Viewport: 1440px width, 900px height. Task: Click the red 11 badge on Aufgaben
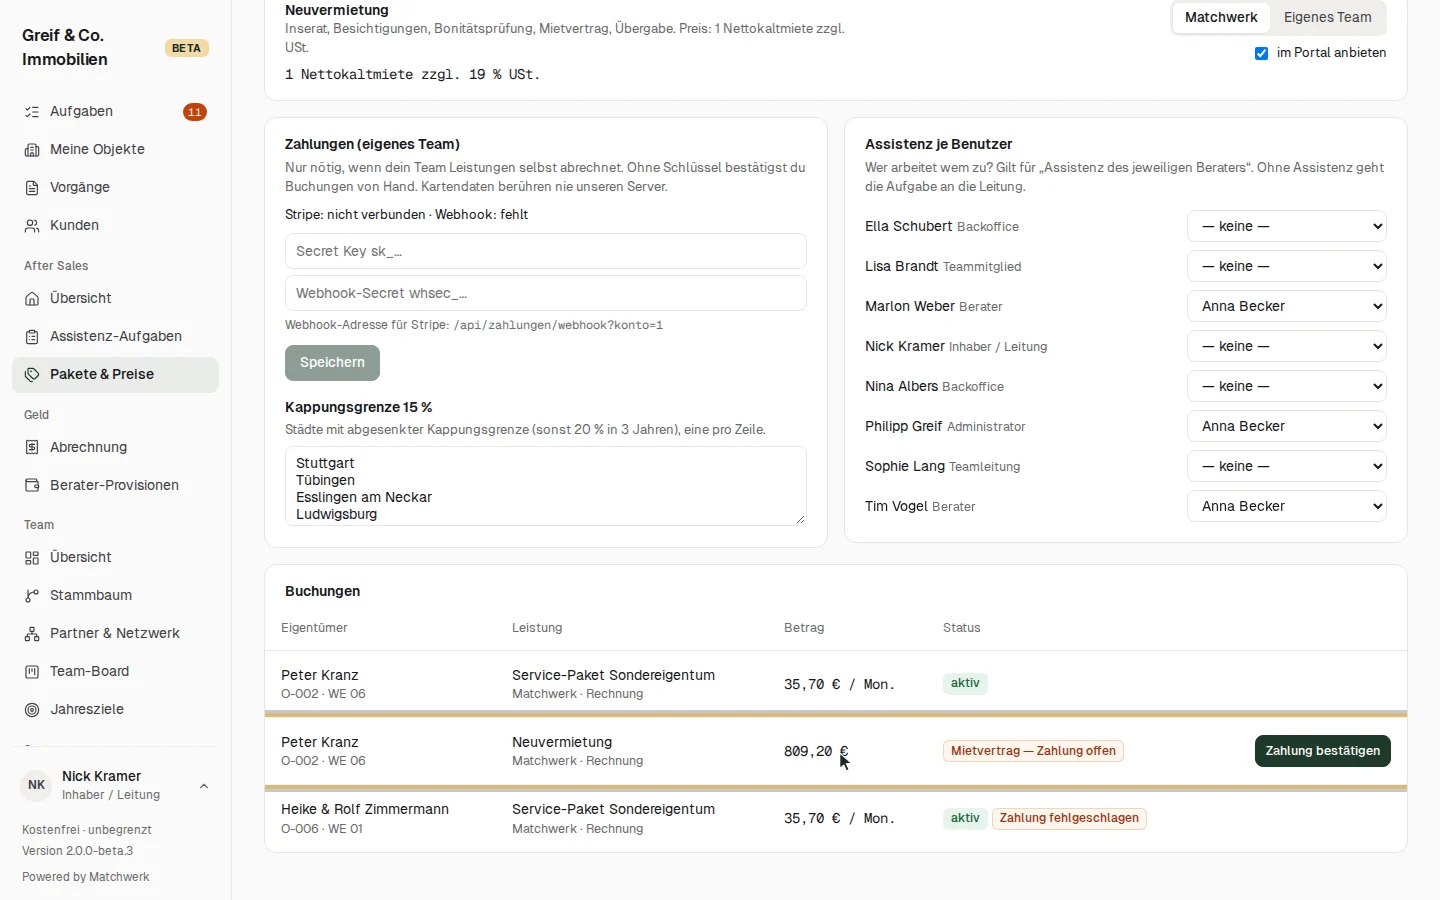[x=195, y=112]
